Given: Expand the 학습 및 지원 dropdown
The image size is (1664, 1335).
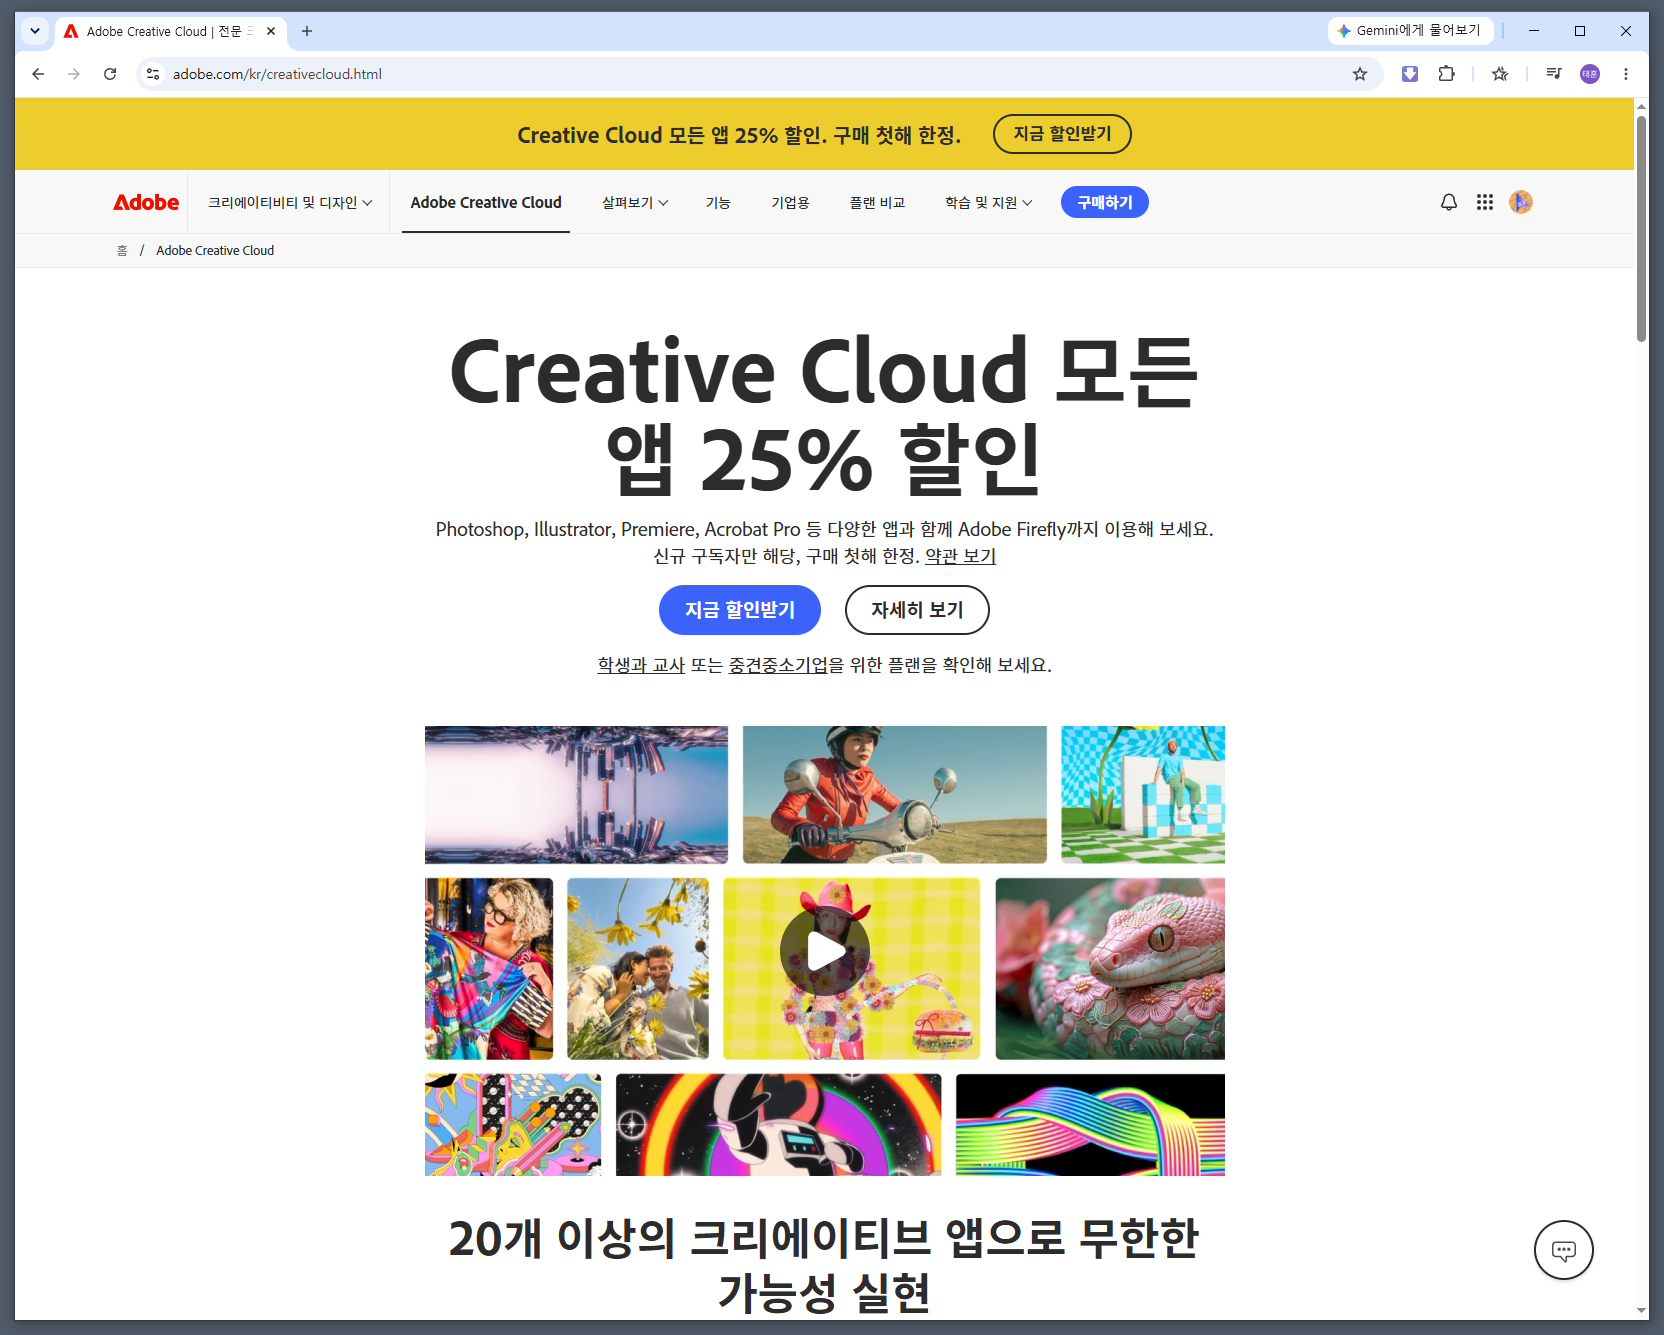Looking at the screenshot, I should (x=989, y=202).
